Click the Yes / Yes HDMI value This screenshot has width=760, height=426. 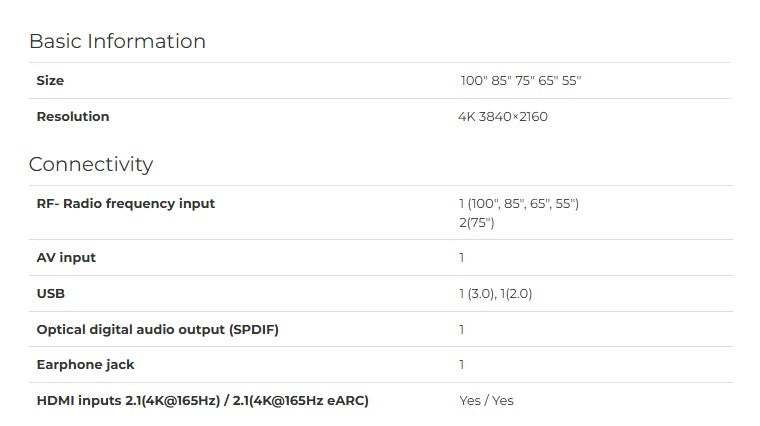pyautogui.click(x=487, y=401)
